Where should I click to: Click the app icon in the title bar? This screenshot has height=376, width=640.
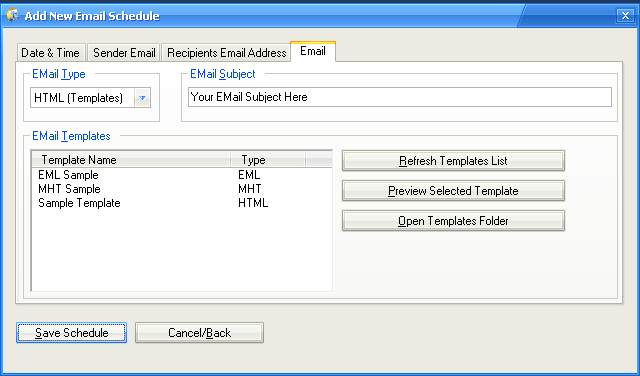(13, 16)
